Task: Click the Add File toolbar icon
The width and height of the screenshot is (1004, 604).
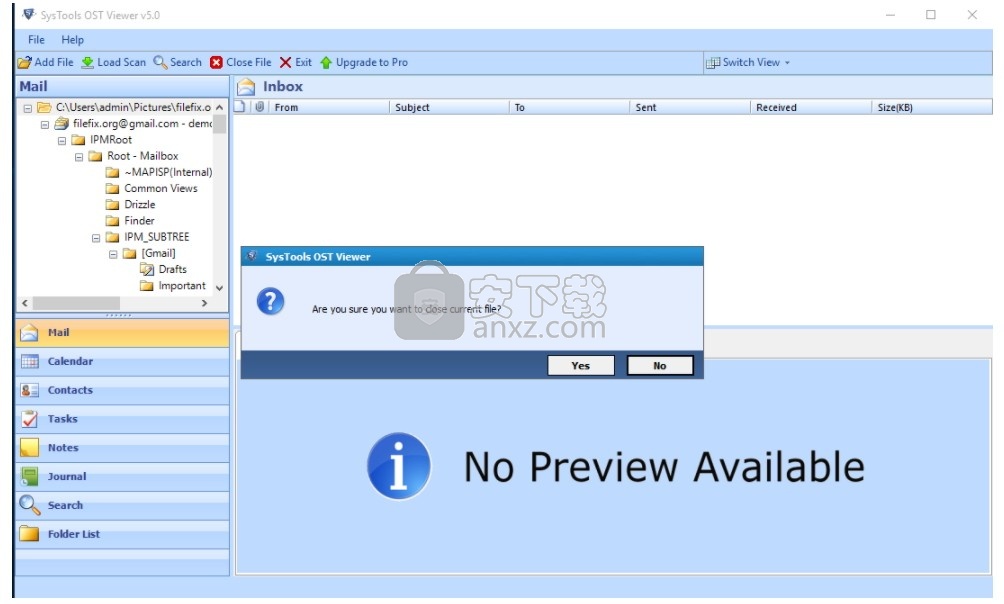Action: 24,63
